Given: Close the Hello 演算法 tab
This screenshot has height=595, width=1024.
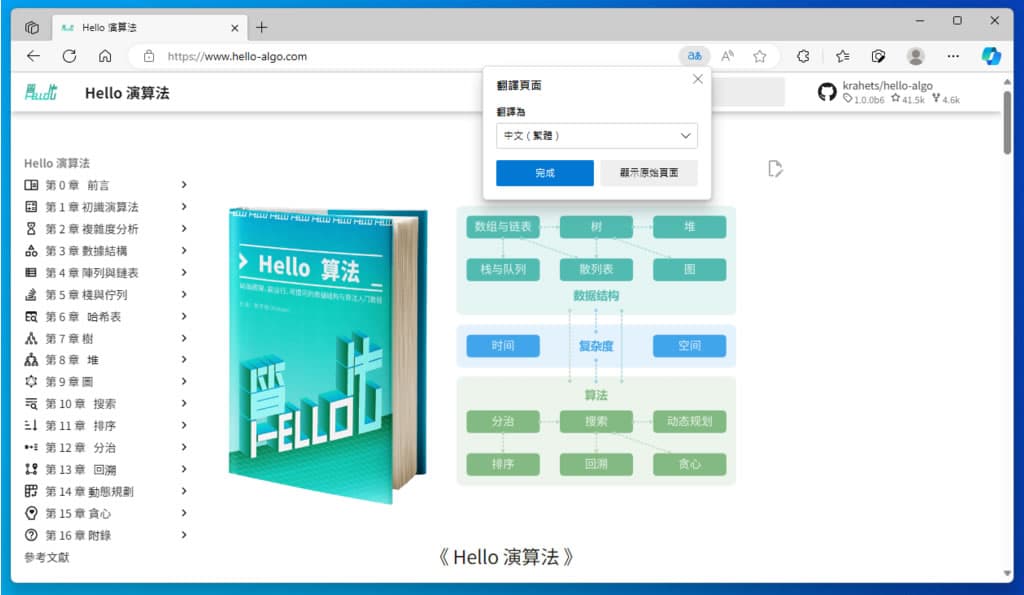Looking at the screenshot, I should click(234, 28).
